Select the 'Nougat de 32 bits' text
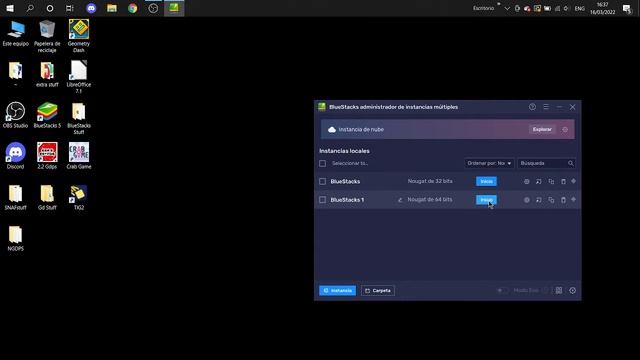Viewport: 640px width, 360px height. coord(430,181)
